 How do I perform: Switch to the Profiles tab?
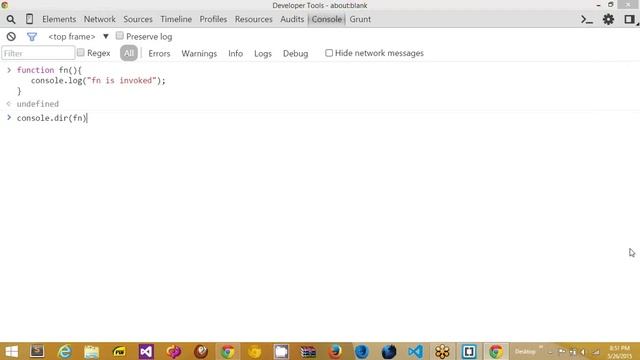(213, 19)
